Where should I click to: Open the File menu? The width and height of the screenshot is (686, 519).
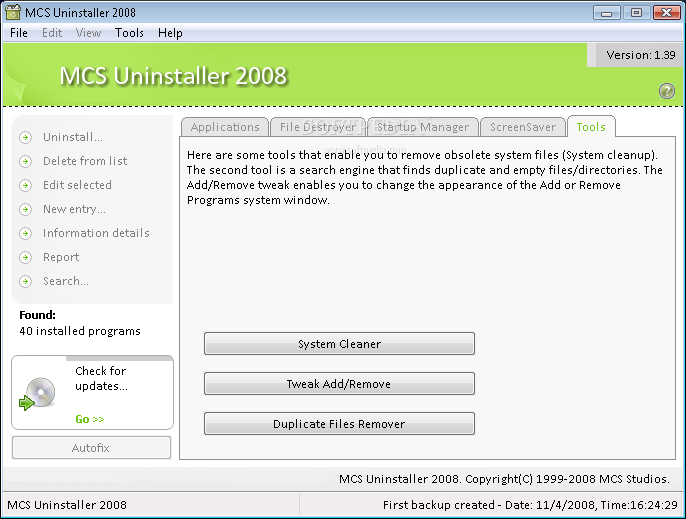coord(19,33)
